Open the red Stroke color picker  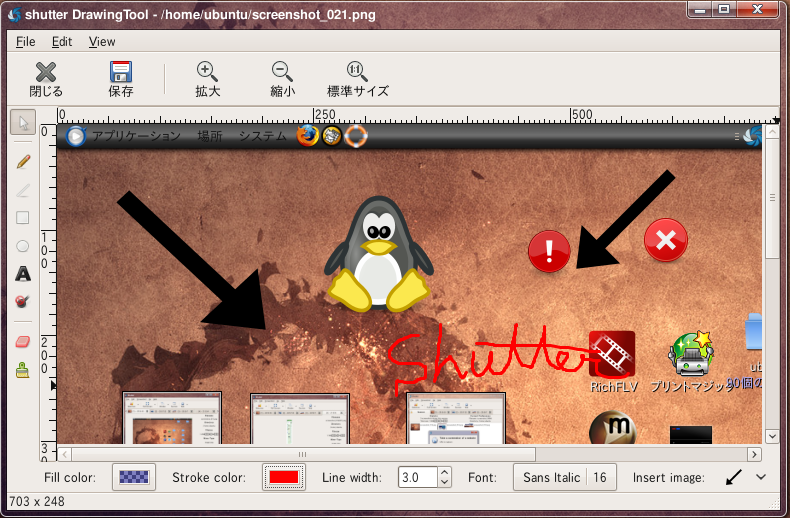[284, 477]
